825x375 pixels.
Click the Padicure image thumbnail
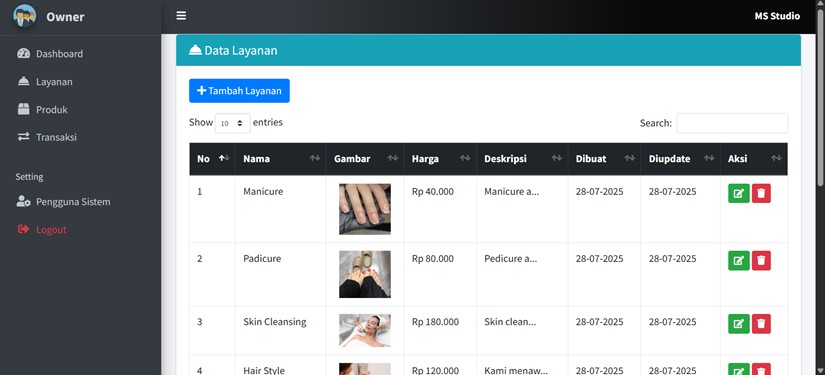click(365, 274)
